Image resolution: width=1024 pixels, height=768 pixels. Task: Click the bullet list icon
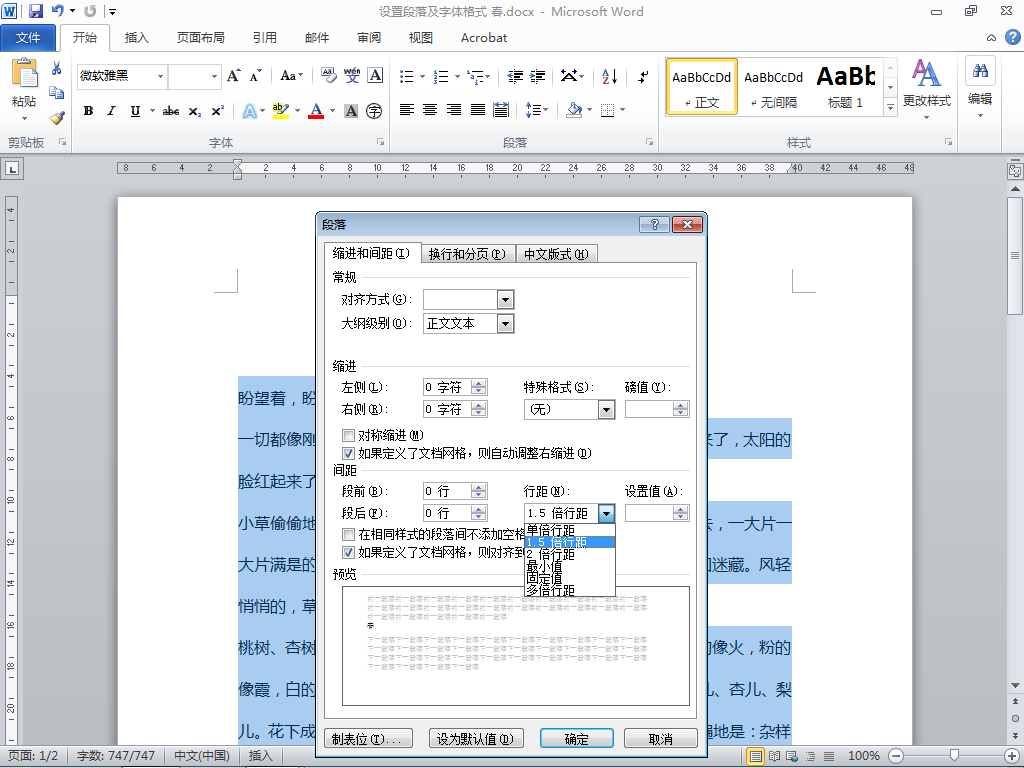407,76
